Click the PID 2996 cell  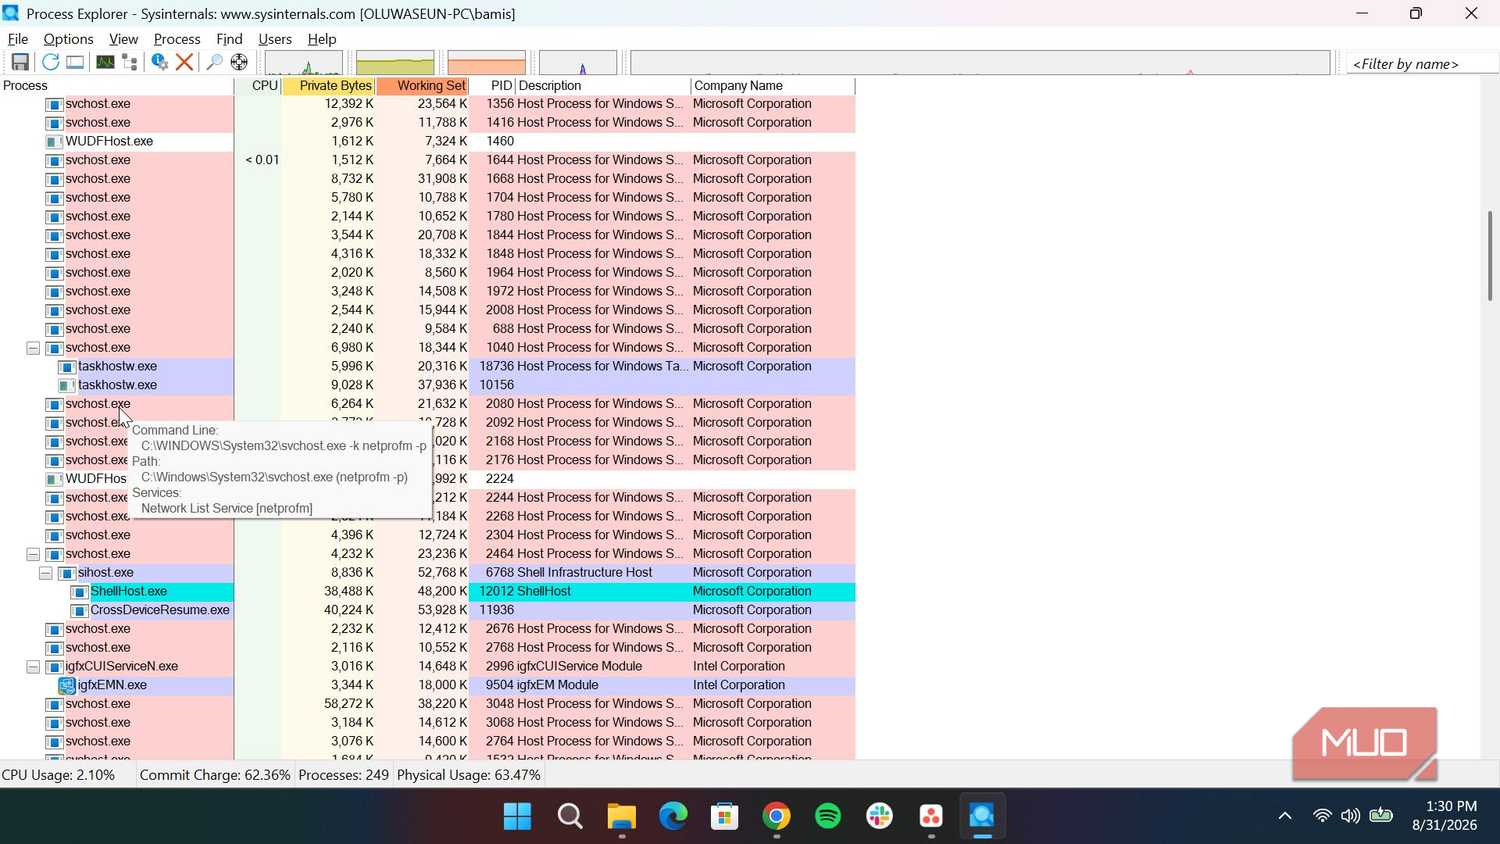tap(499, 667)
